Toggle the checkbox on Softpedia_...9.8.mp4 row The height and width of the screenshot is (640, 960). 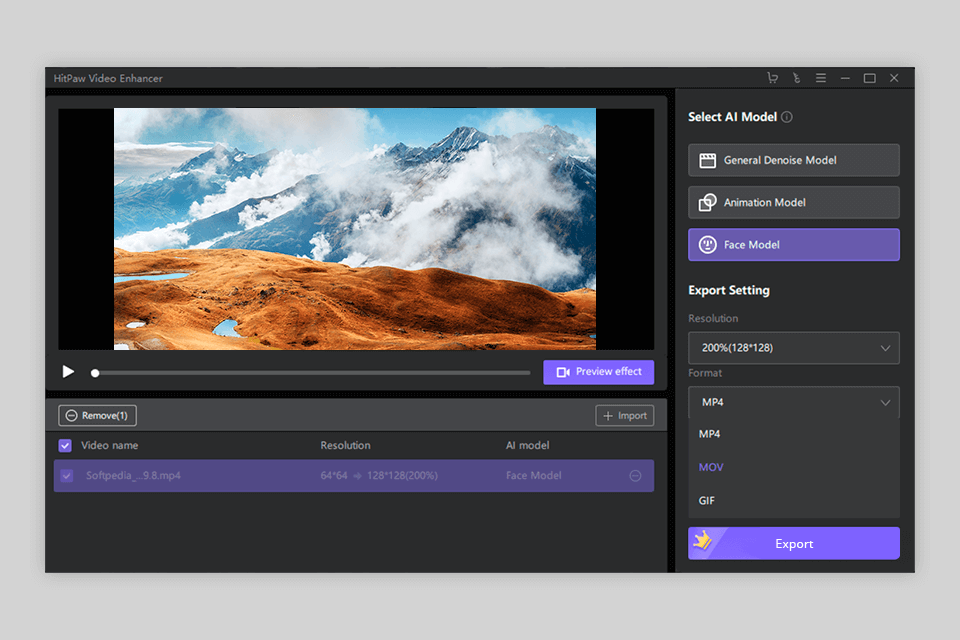pyautogui.click(x=66, y=476)
